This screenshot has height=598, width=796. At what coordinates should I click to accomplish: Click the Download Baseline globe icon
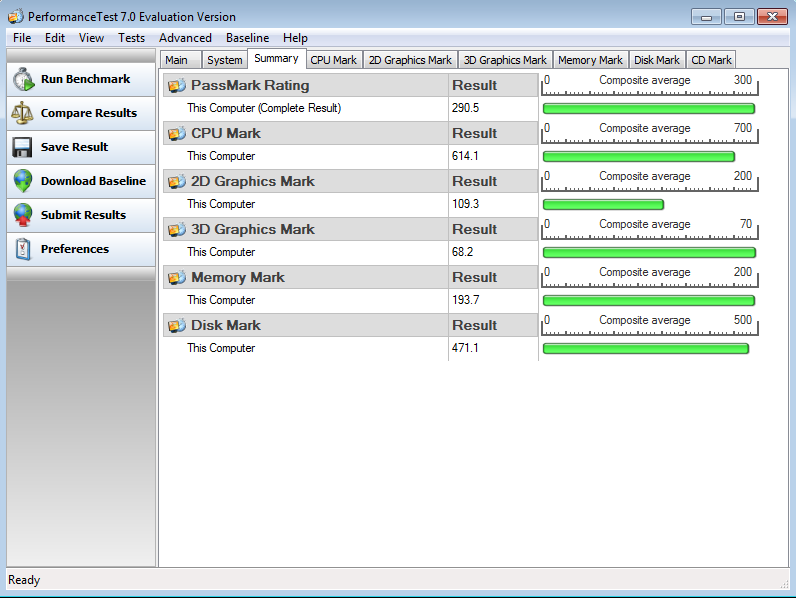pyautogui.click(x=23, y=181)
